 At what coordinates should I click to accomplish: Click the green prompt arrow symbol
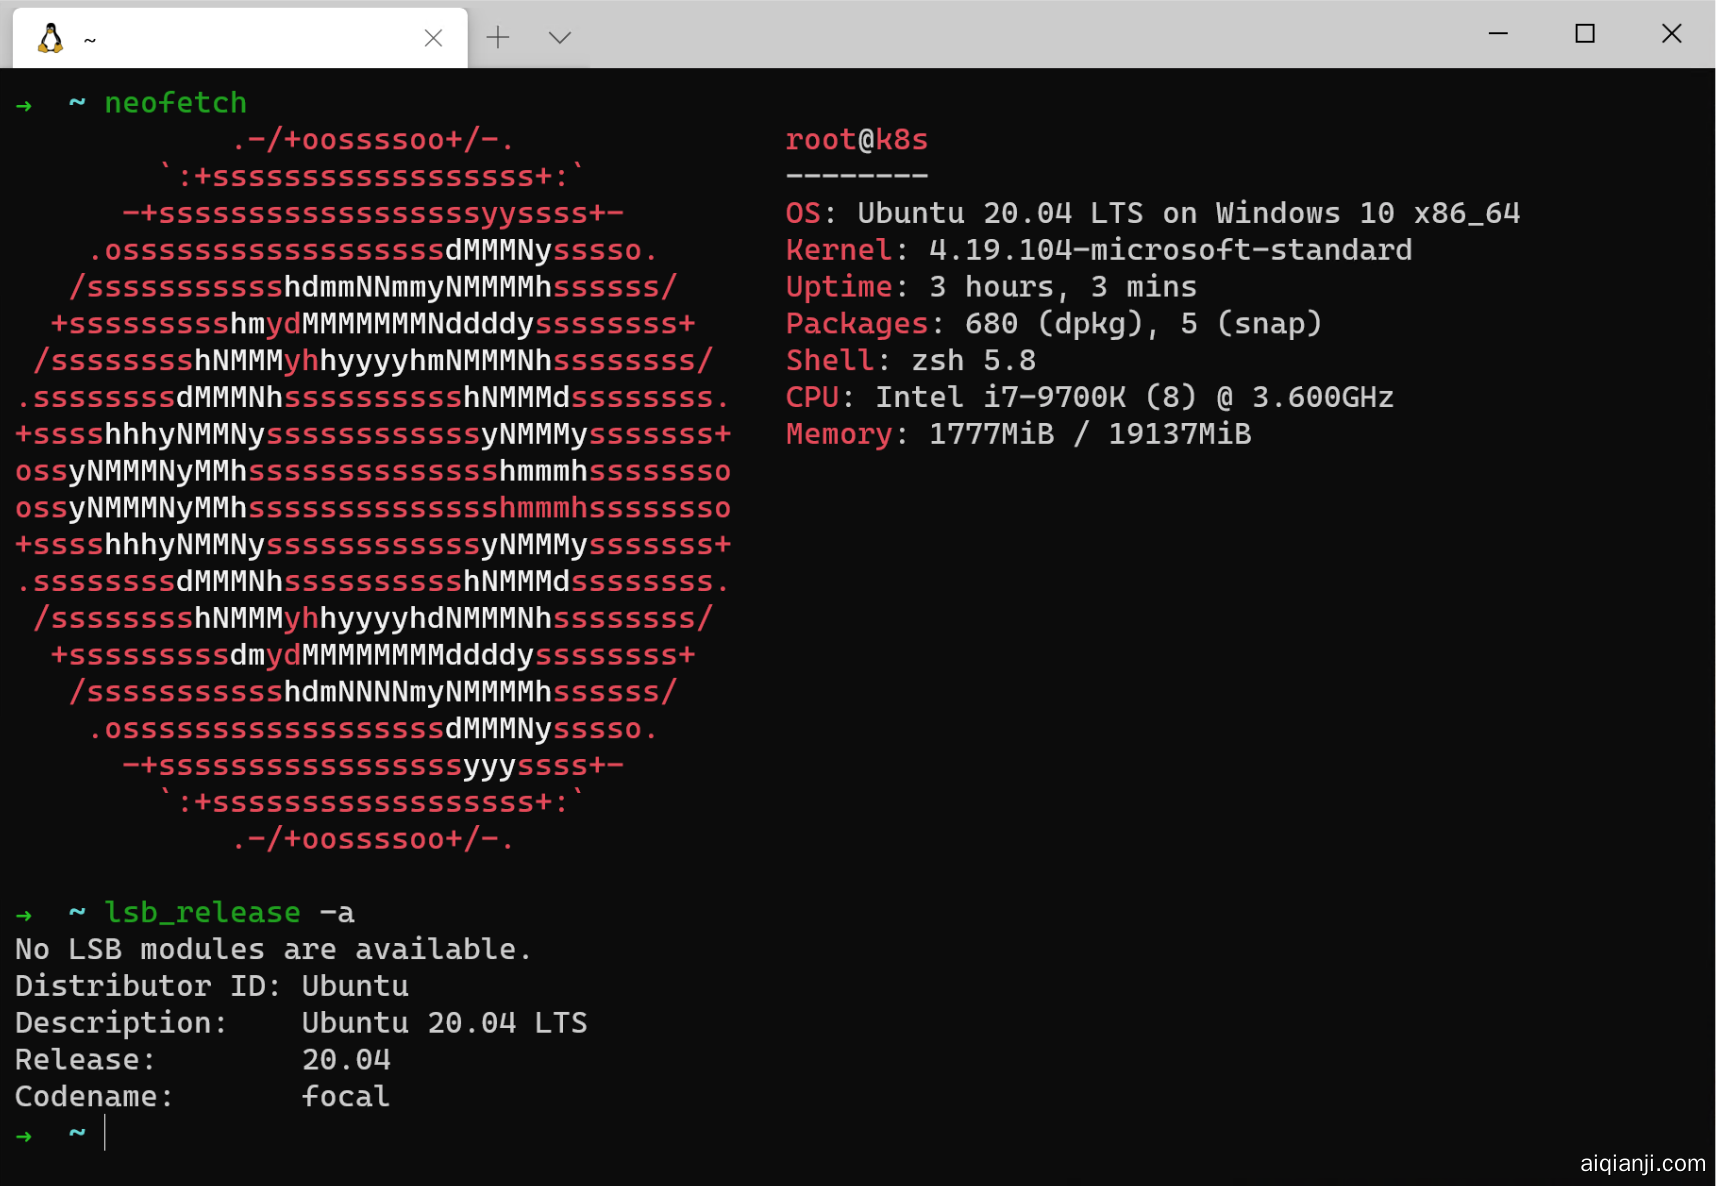coord(24,1134)
